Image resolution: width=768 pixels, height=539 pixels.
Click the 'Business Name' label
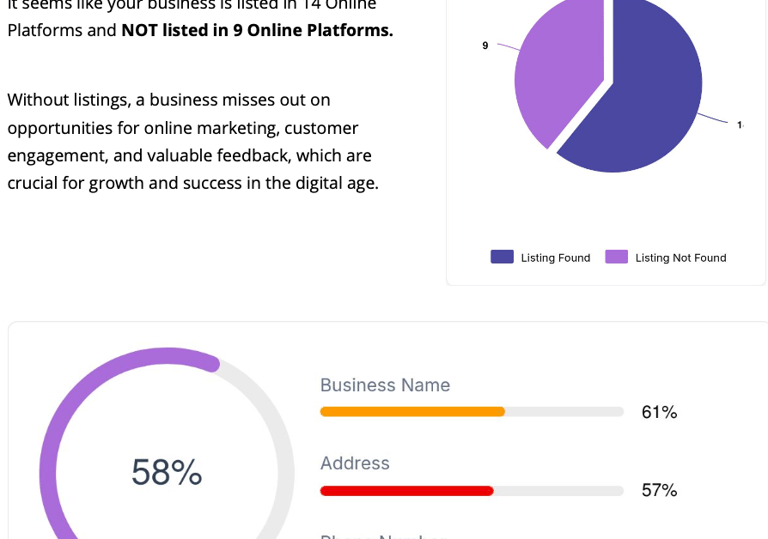[385, 385]
